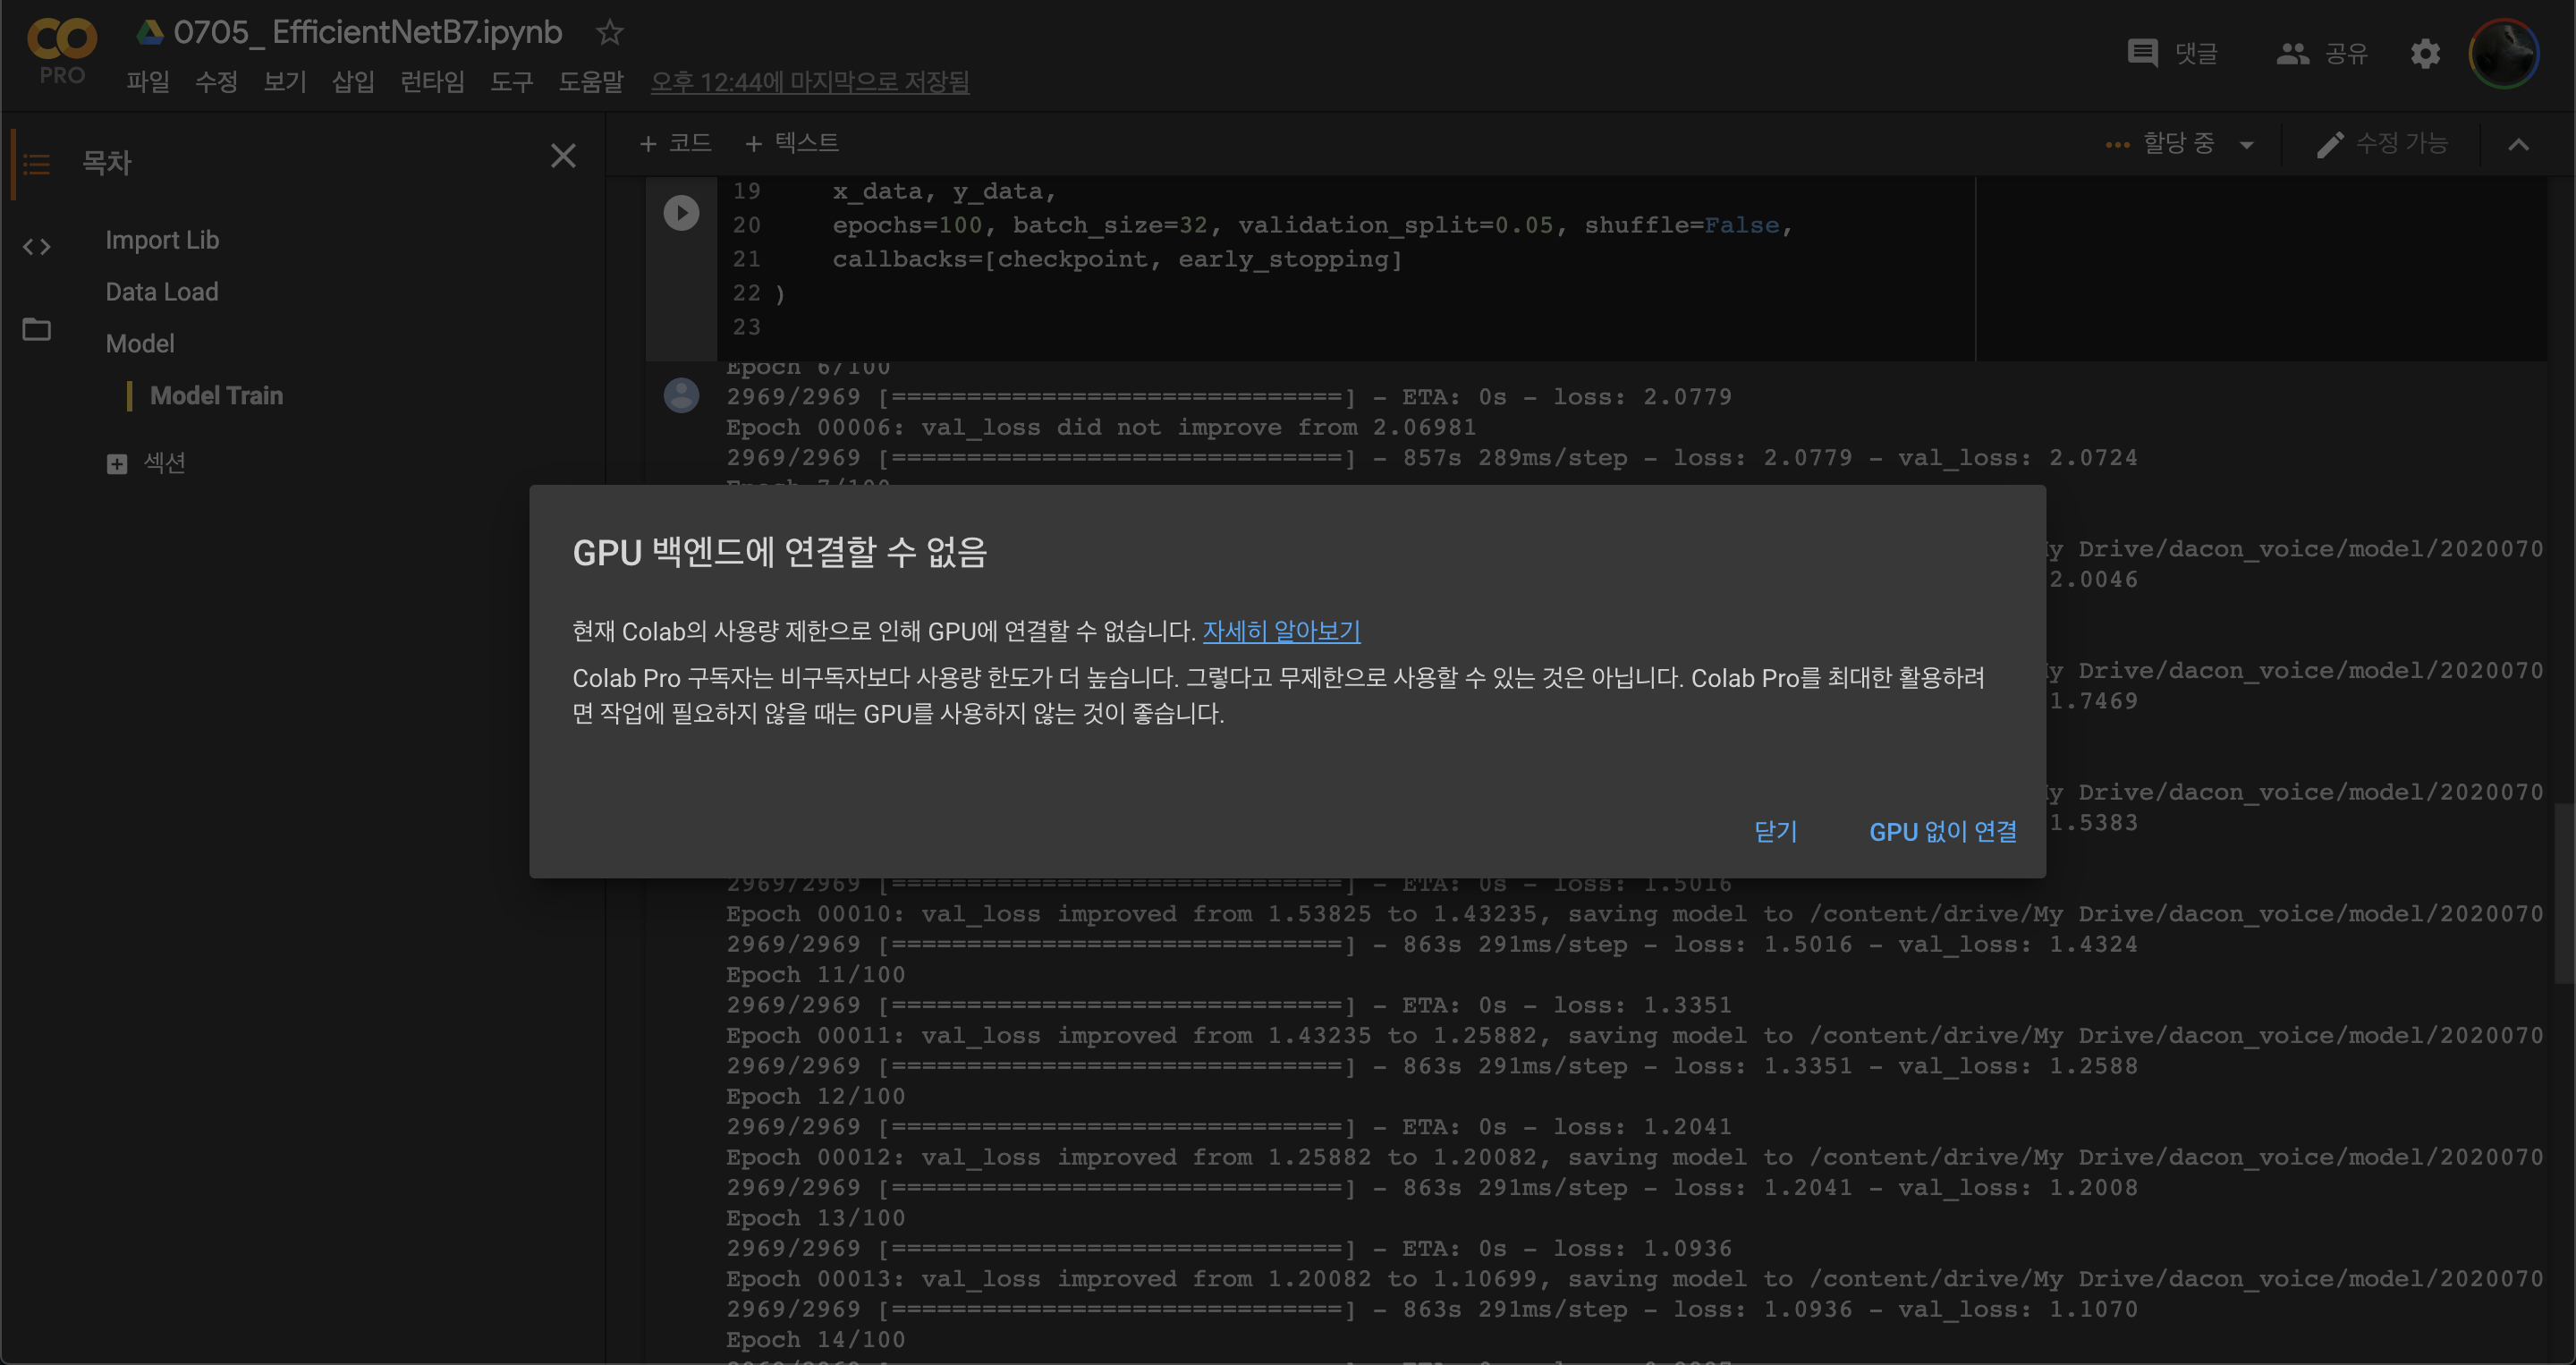Add a new section (섹션)
Viewport: 2576px width, 1365px height.
tap(147, 463)
